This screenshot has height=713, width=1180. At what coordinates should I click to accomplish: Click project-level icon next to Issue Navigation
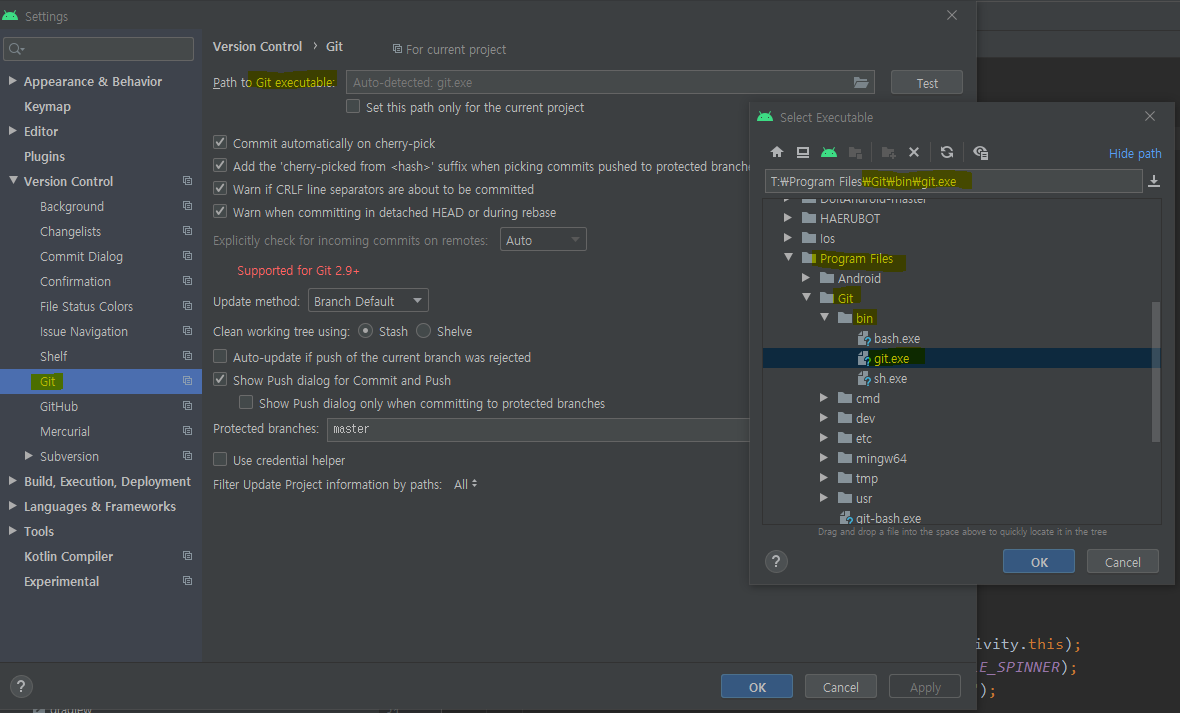(187, 331)
